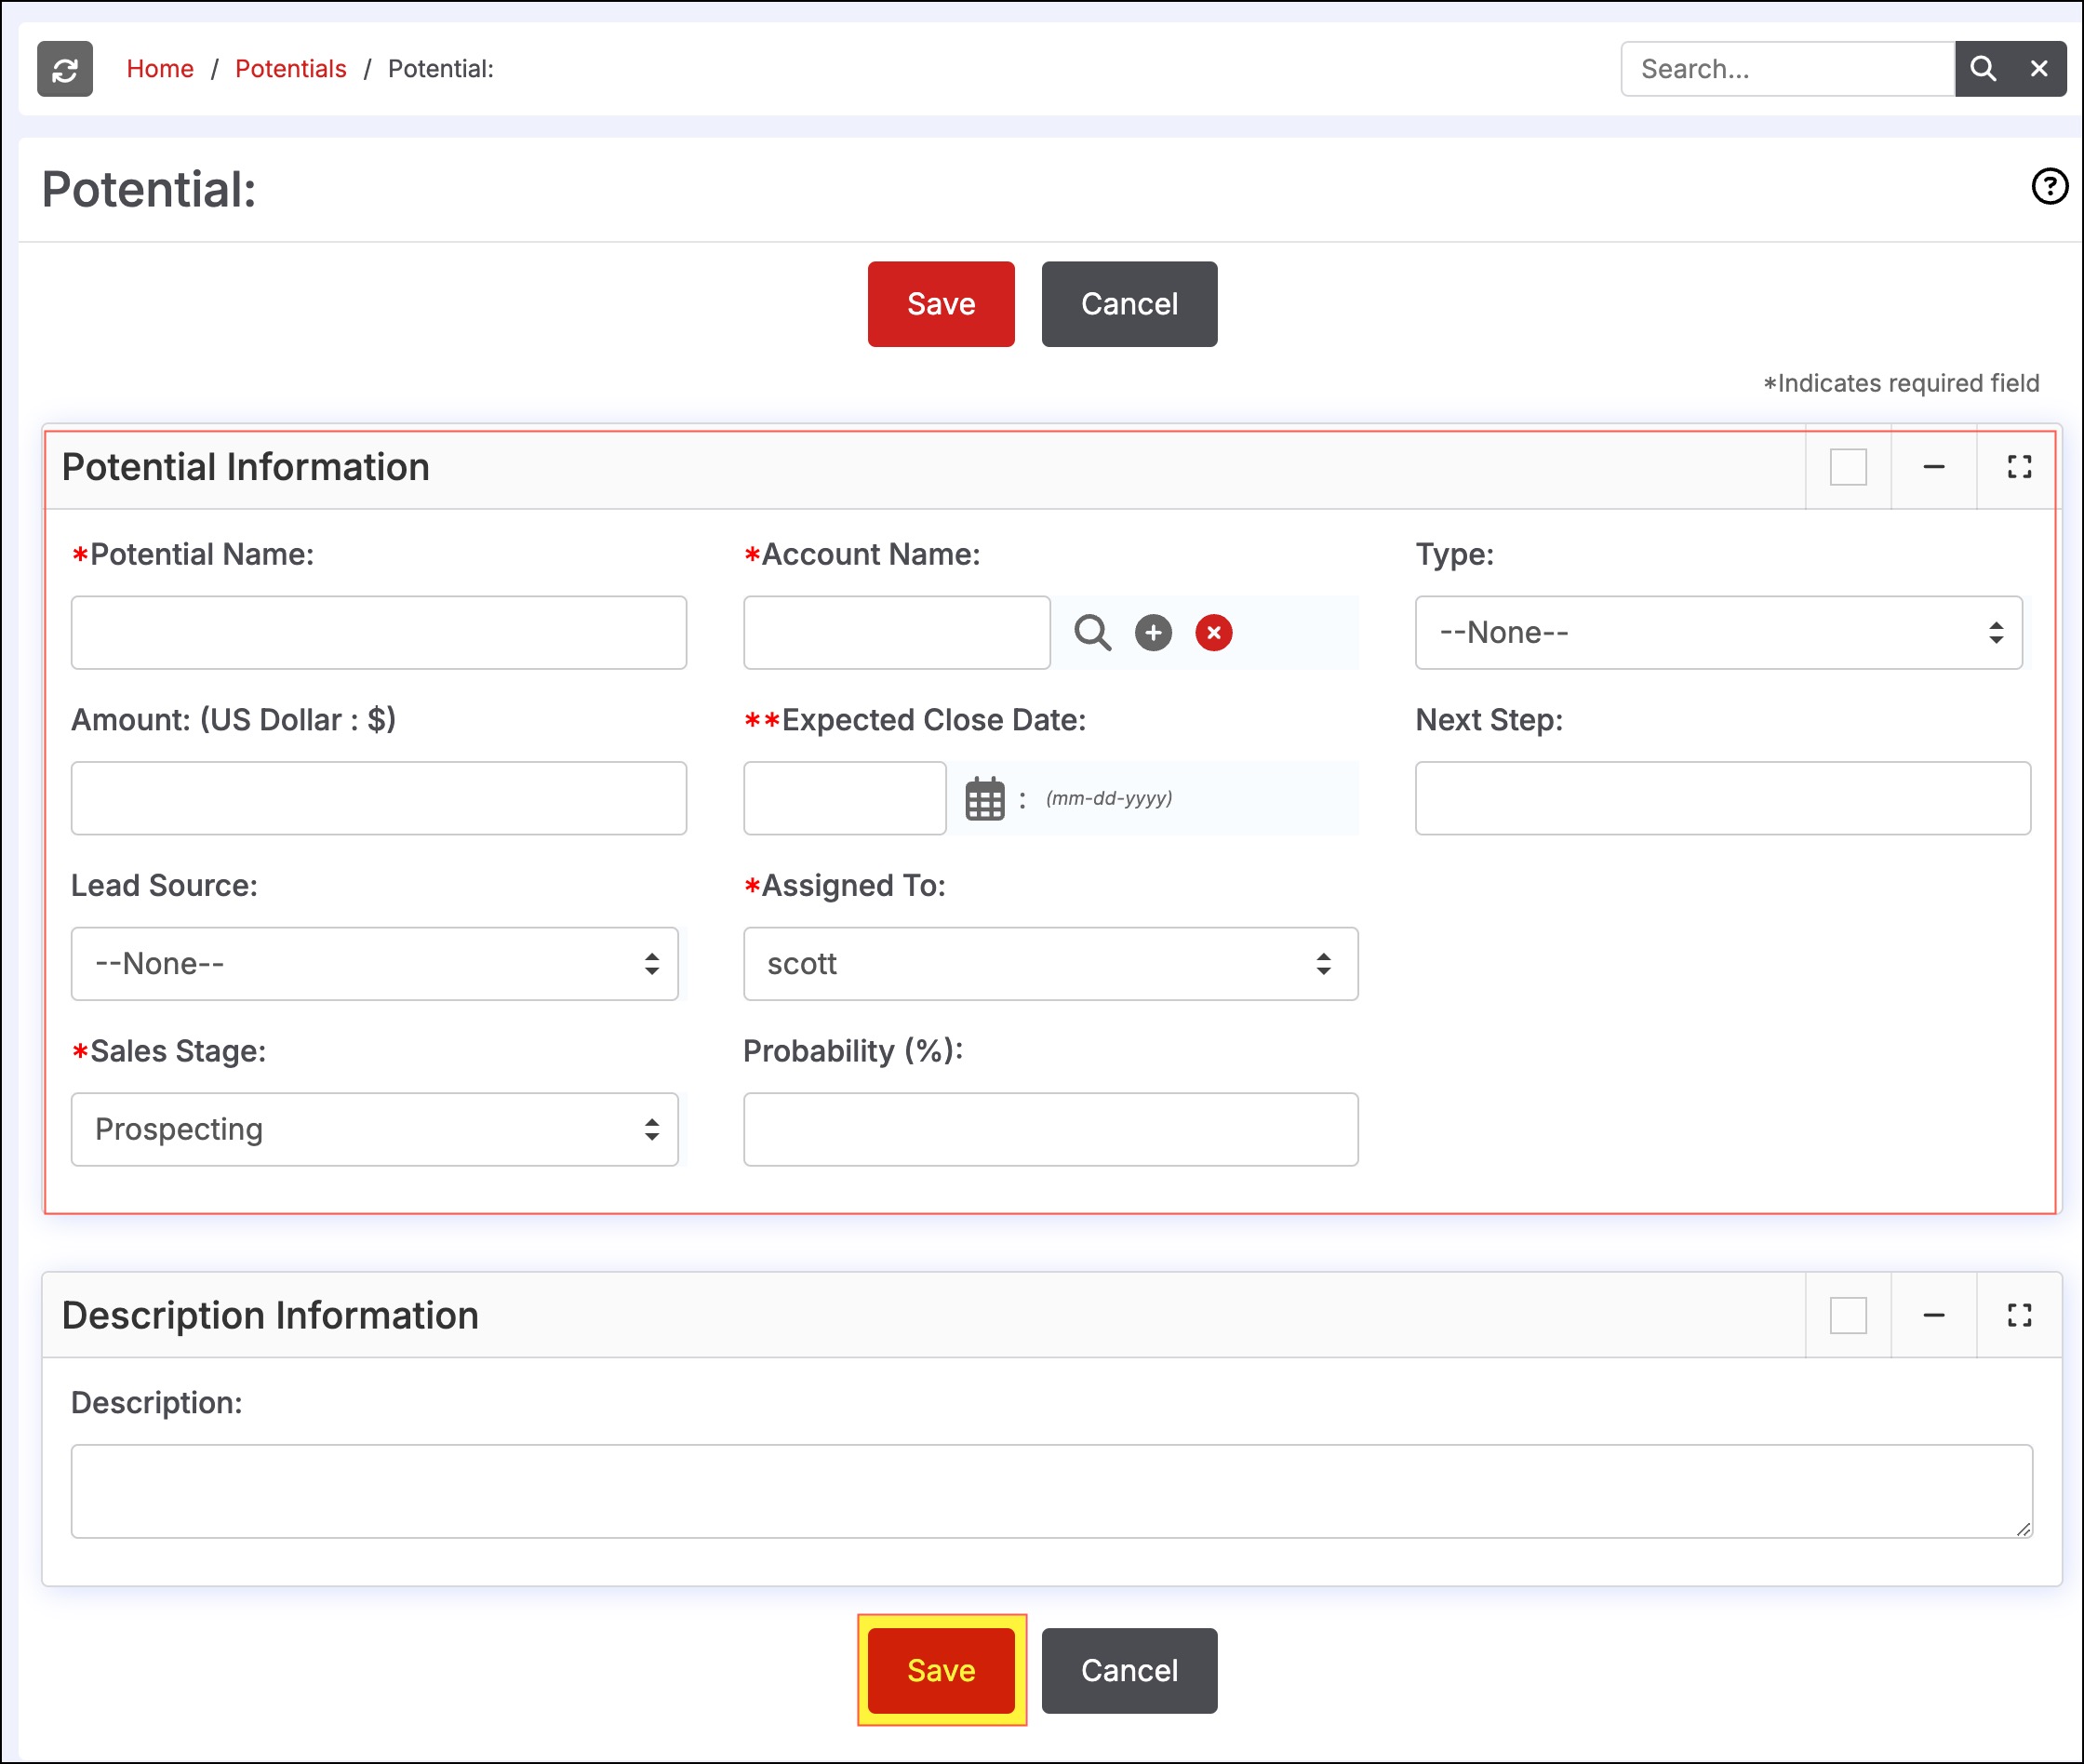This screenshot has height=1764, width=2084.
Task: Click the 'Potential Information' section title
Action: 246,467
